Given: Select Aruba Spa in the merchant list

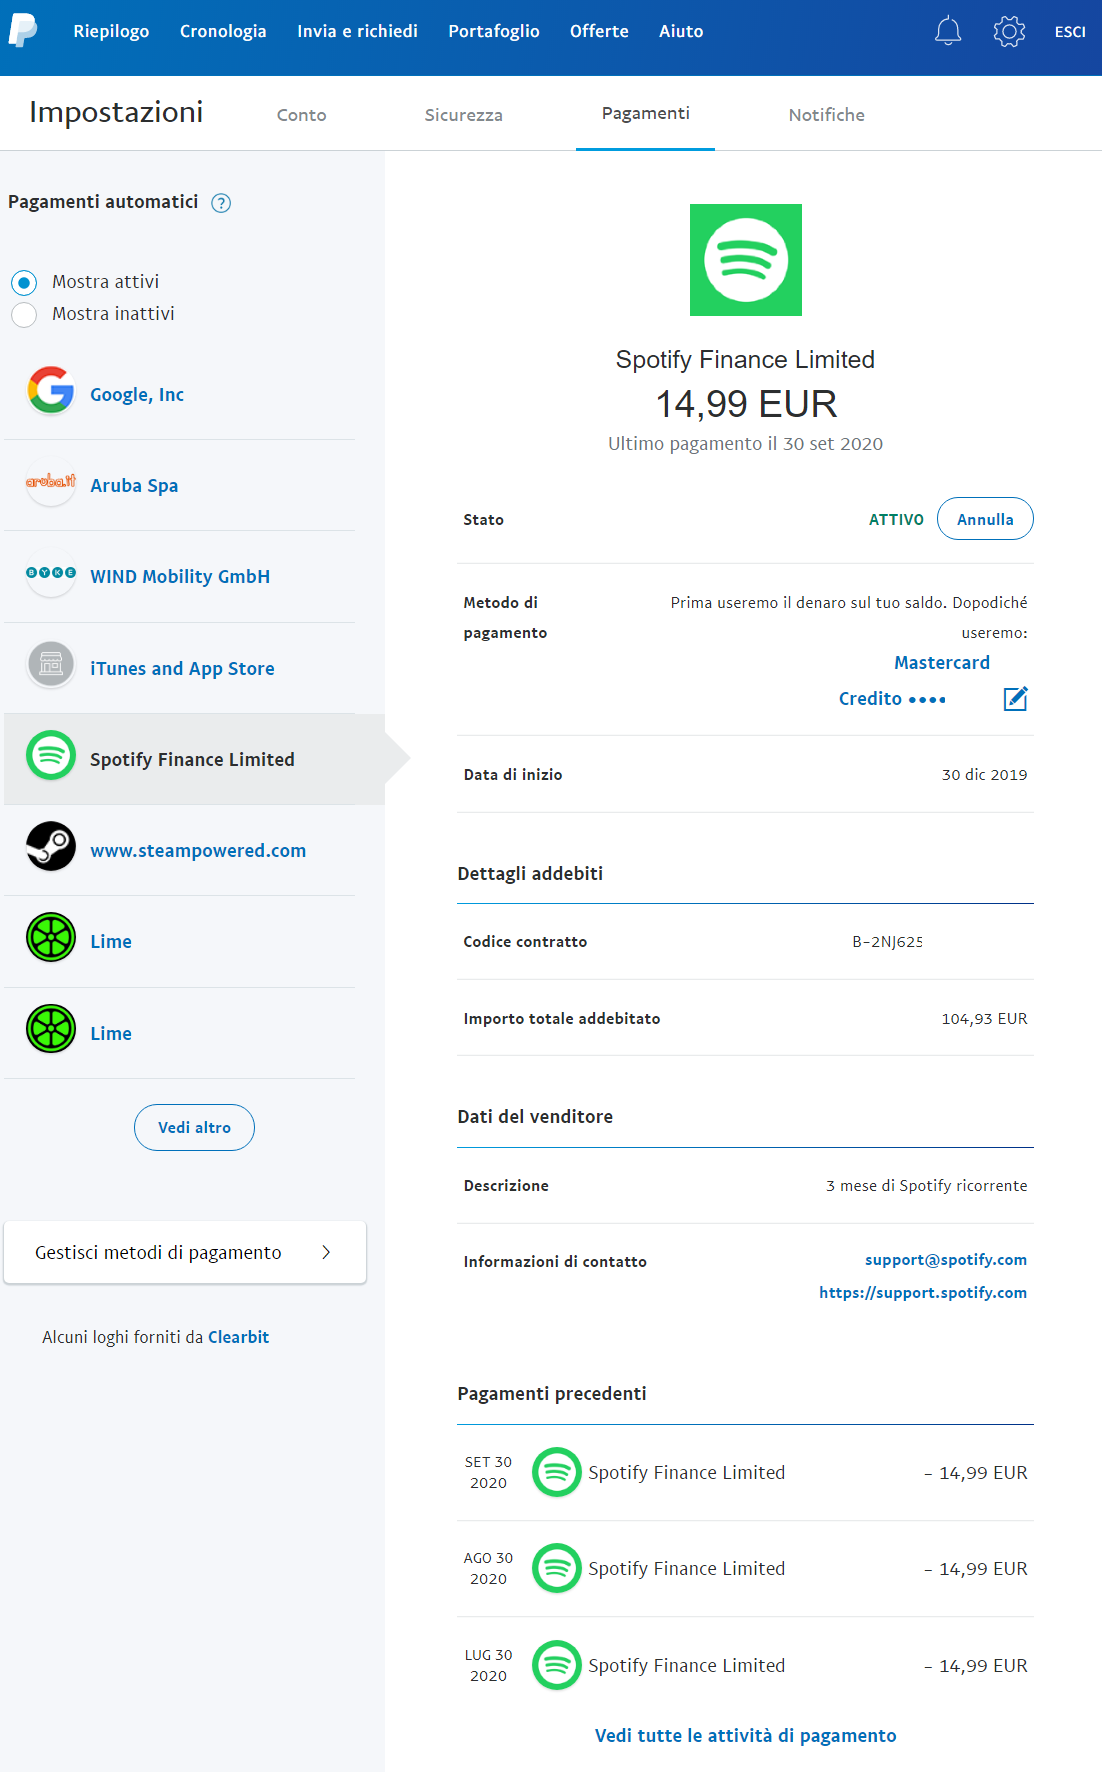Looking at the screenshot, I should 134,486.
